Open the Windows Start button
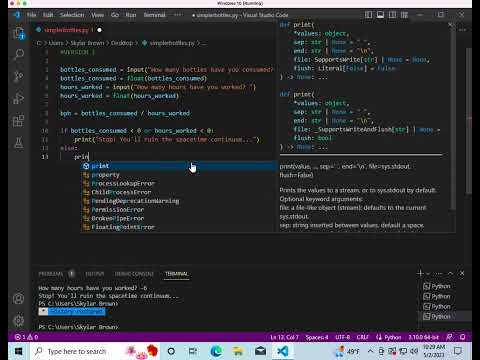This screenshot has width=480, height=360. coord(19,351)
